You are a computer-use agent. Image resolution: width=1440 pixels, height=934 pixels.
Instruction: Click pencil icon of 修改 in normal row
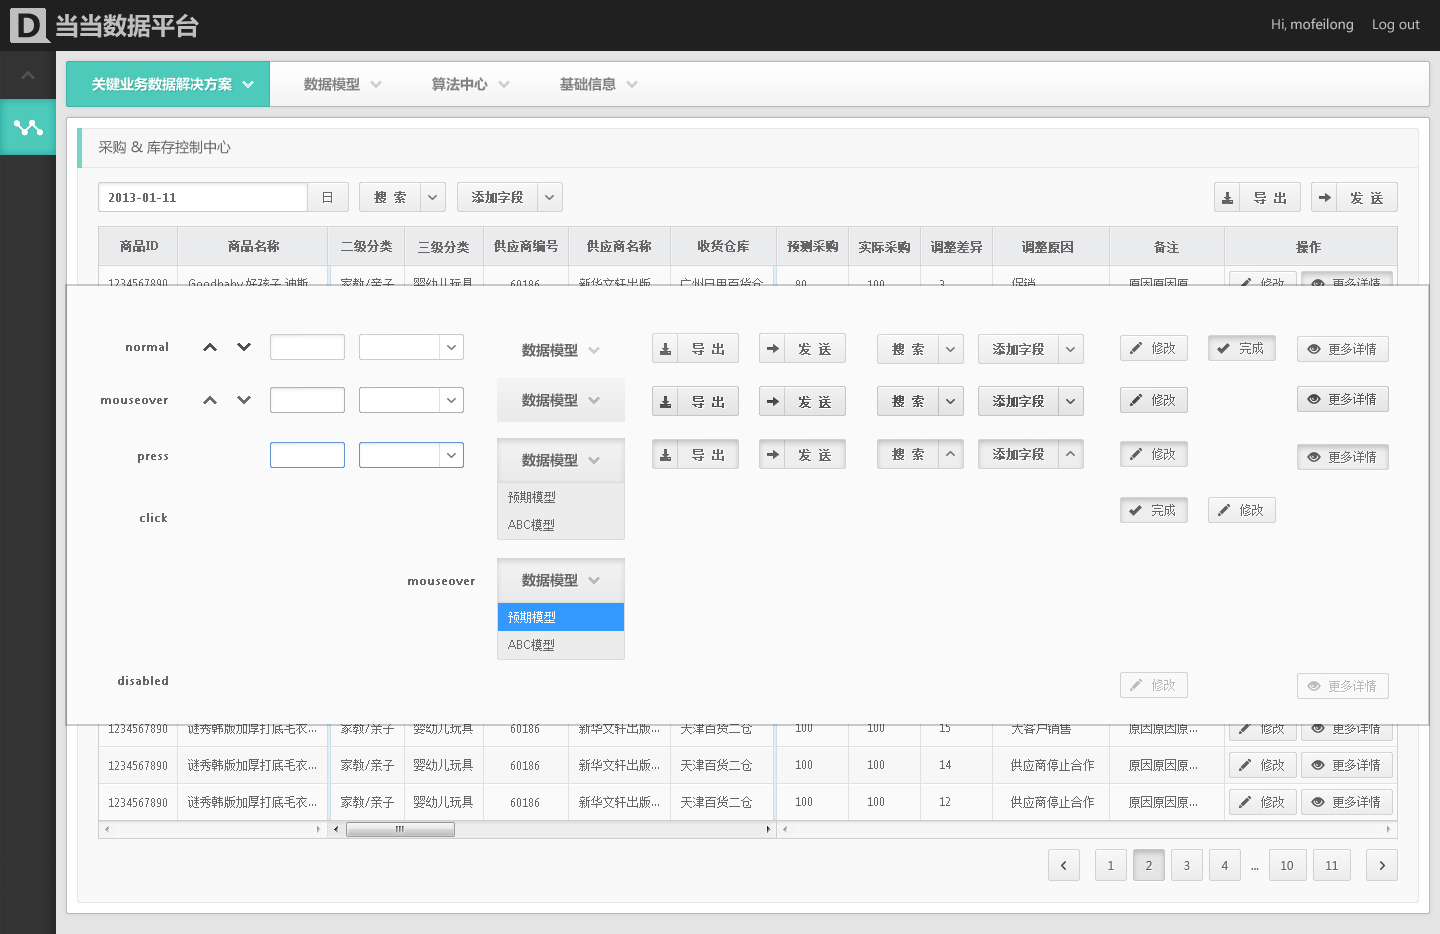click(x=1136, y=348)
